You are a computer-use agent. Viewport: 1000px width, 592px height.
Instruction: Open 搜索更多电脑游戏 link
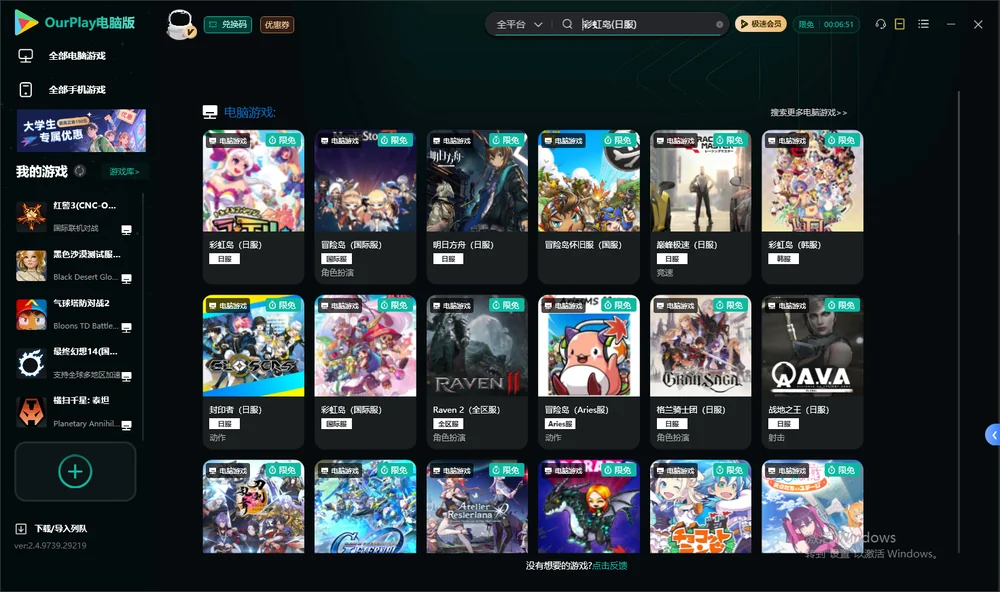(x=808, y=112)
